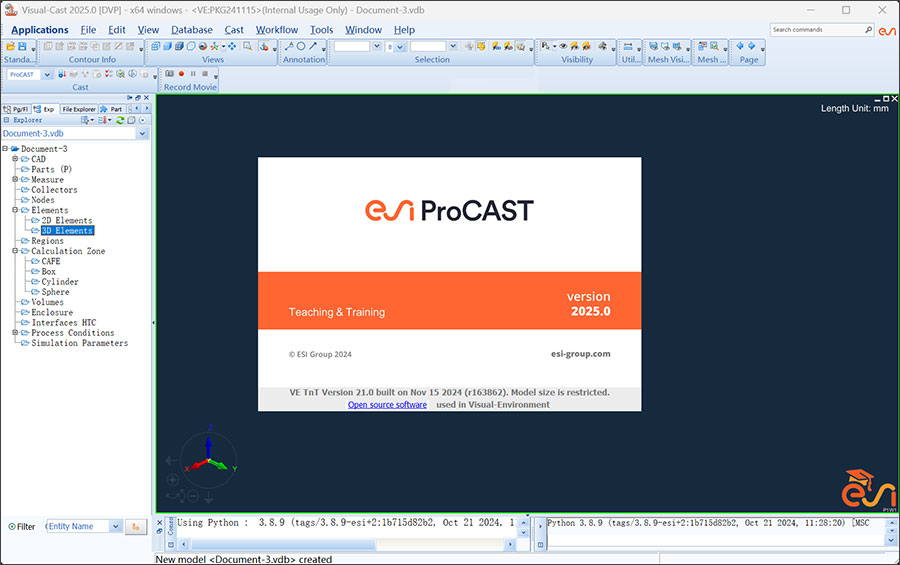Click the zoom window magnifier icon in Views
This screenshot has width=900, height=565.
[x=247, y=47]
